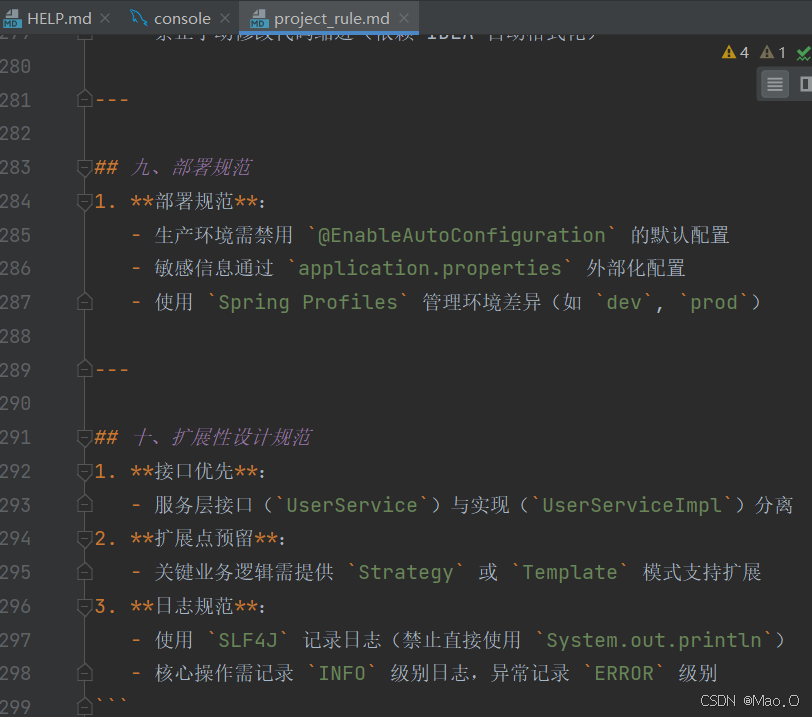Click the closing backticks on line 299
The image size is (812, 717).
pos(111,701)
